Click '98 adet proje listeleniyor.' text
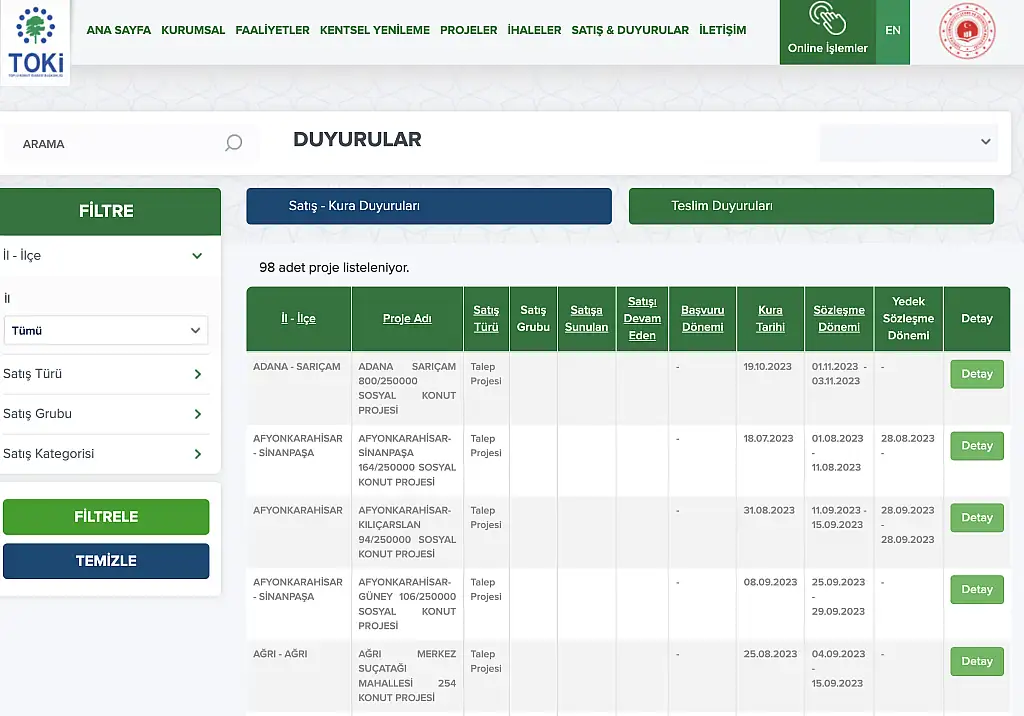This screenshot has width=1024, height=716. (334, 267)
